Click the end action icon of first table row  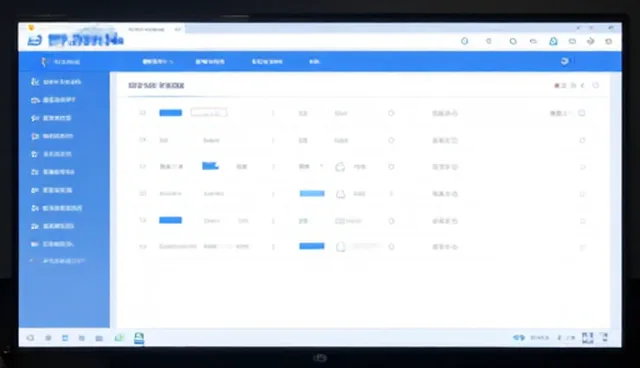pos(582,113)
